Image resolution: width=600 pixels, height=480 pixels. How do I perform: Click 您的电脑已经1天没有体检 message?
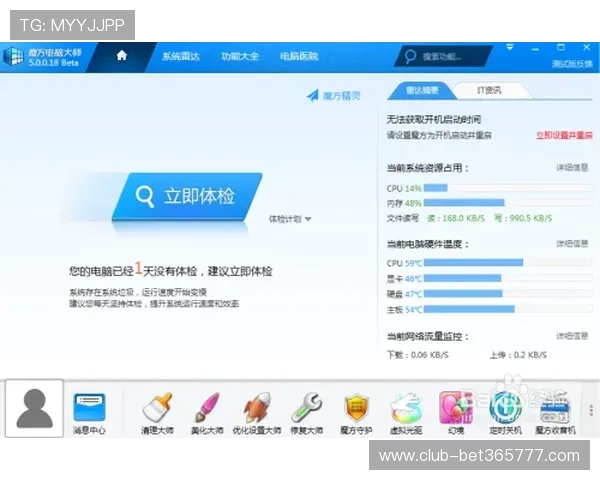[x=171, y=270]
